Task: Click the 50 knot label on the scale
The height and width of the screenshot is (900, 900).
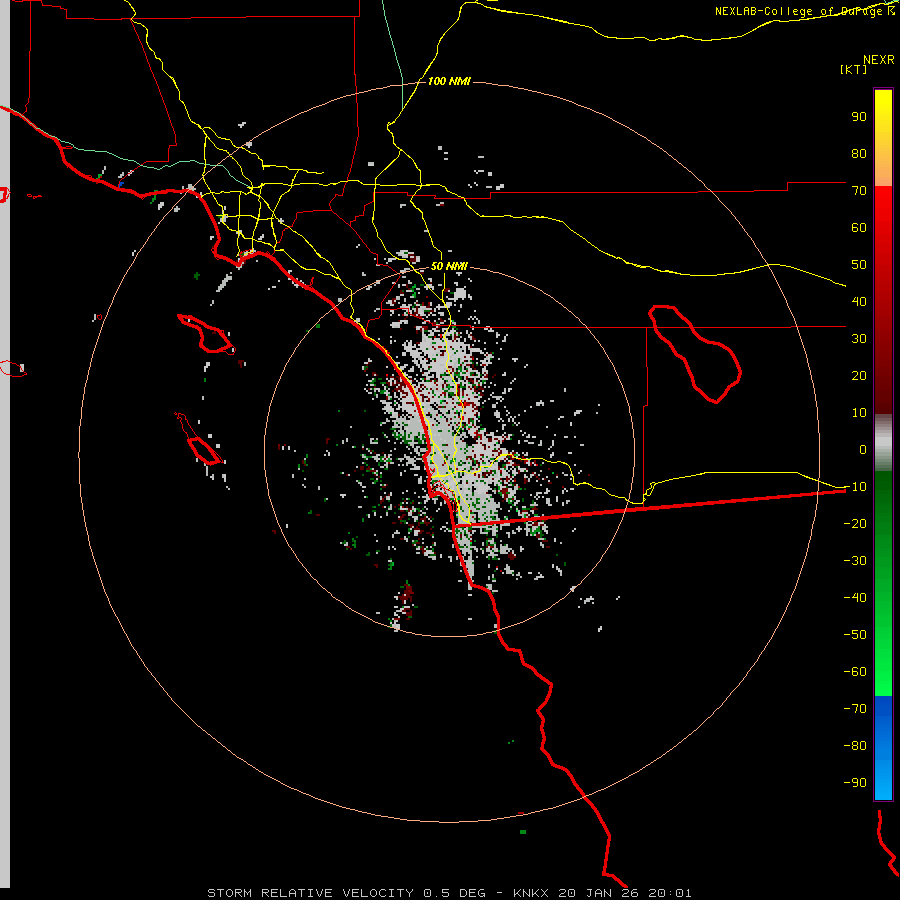Action: click(859, 265)
